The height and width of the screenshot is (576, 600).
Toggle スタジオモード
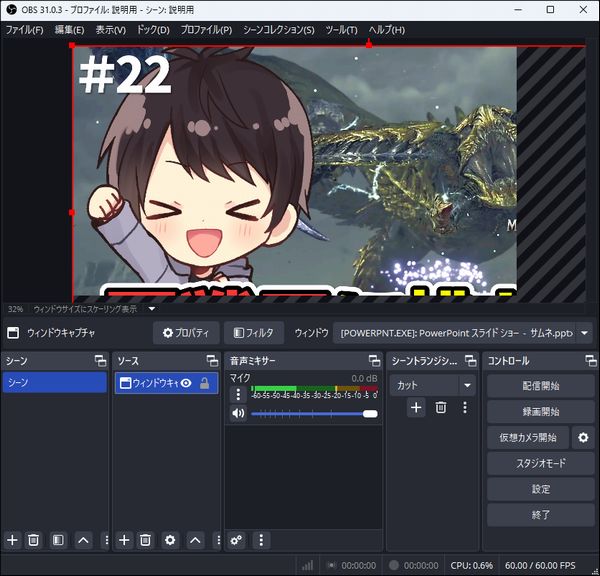coord(541,463)
